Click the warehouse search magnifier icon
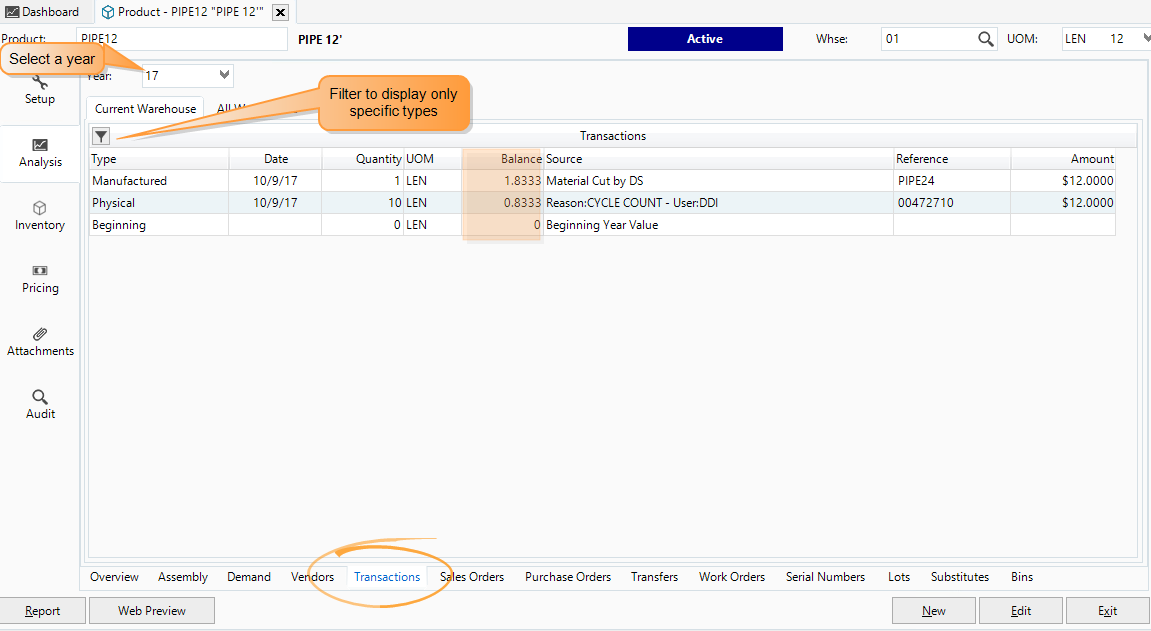Screen dimensions: 1151x631 point(985,38)
